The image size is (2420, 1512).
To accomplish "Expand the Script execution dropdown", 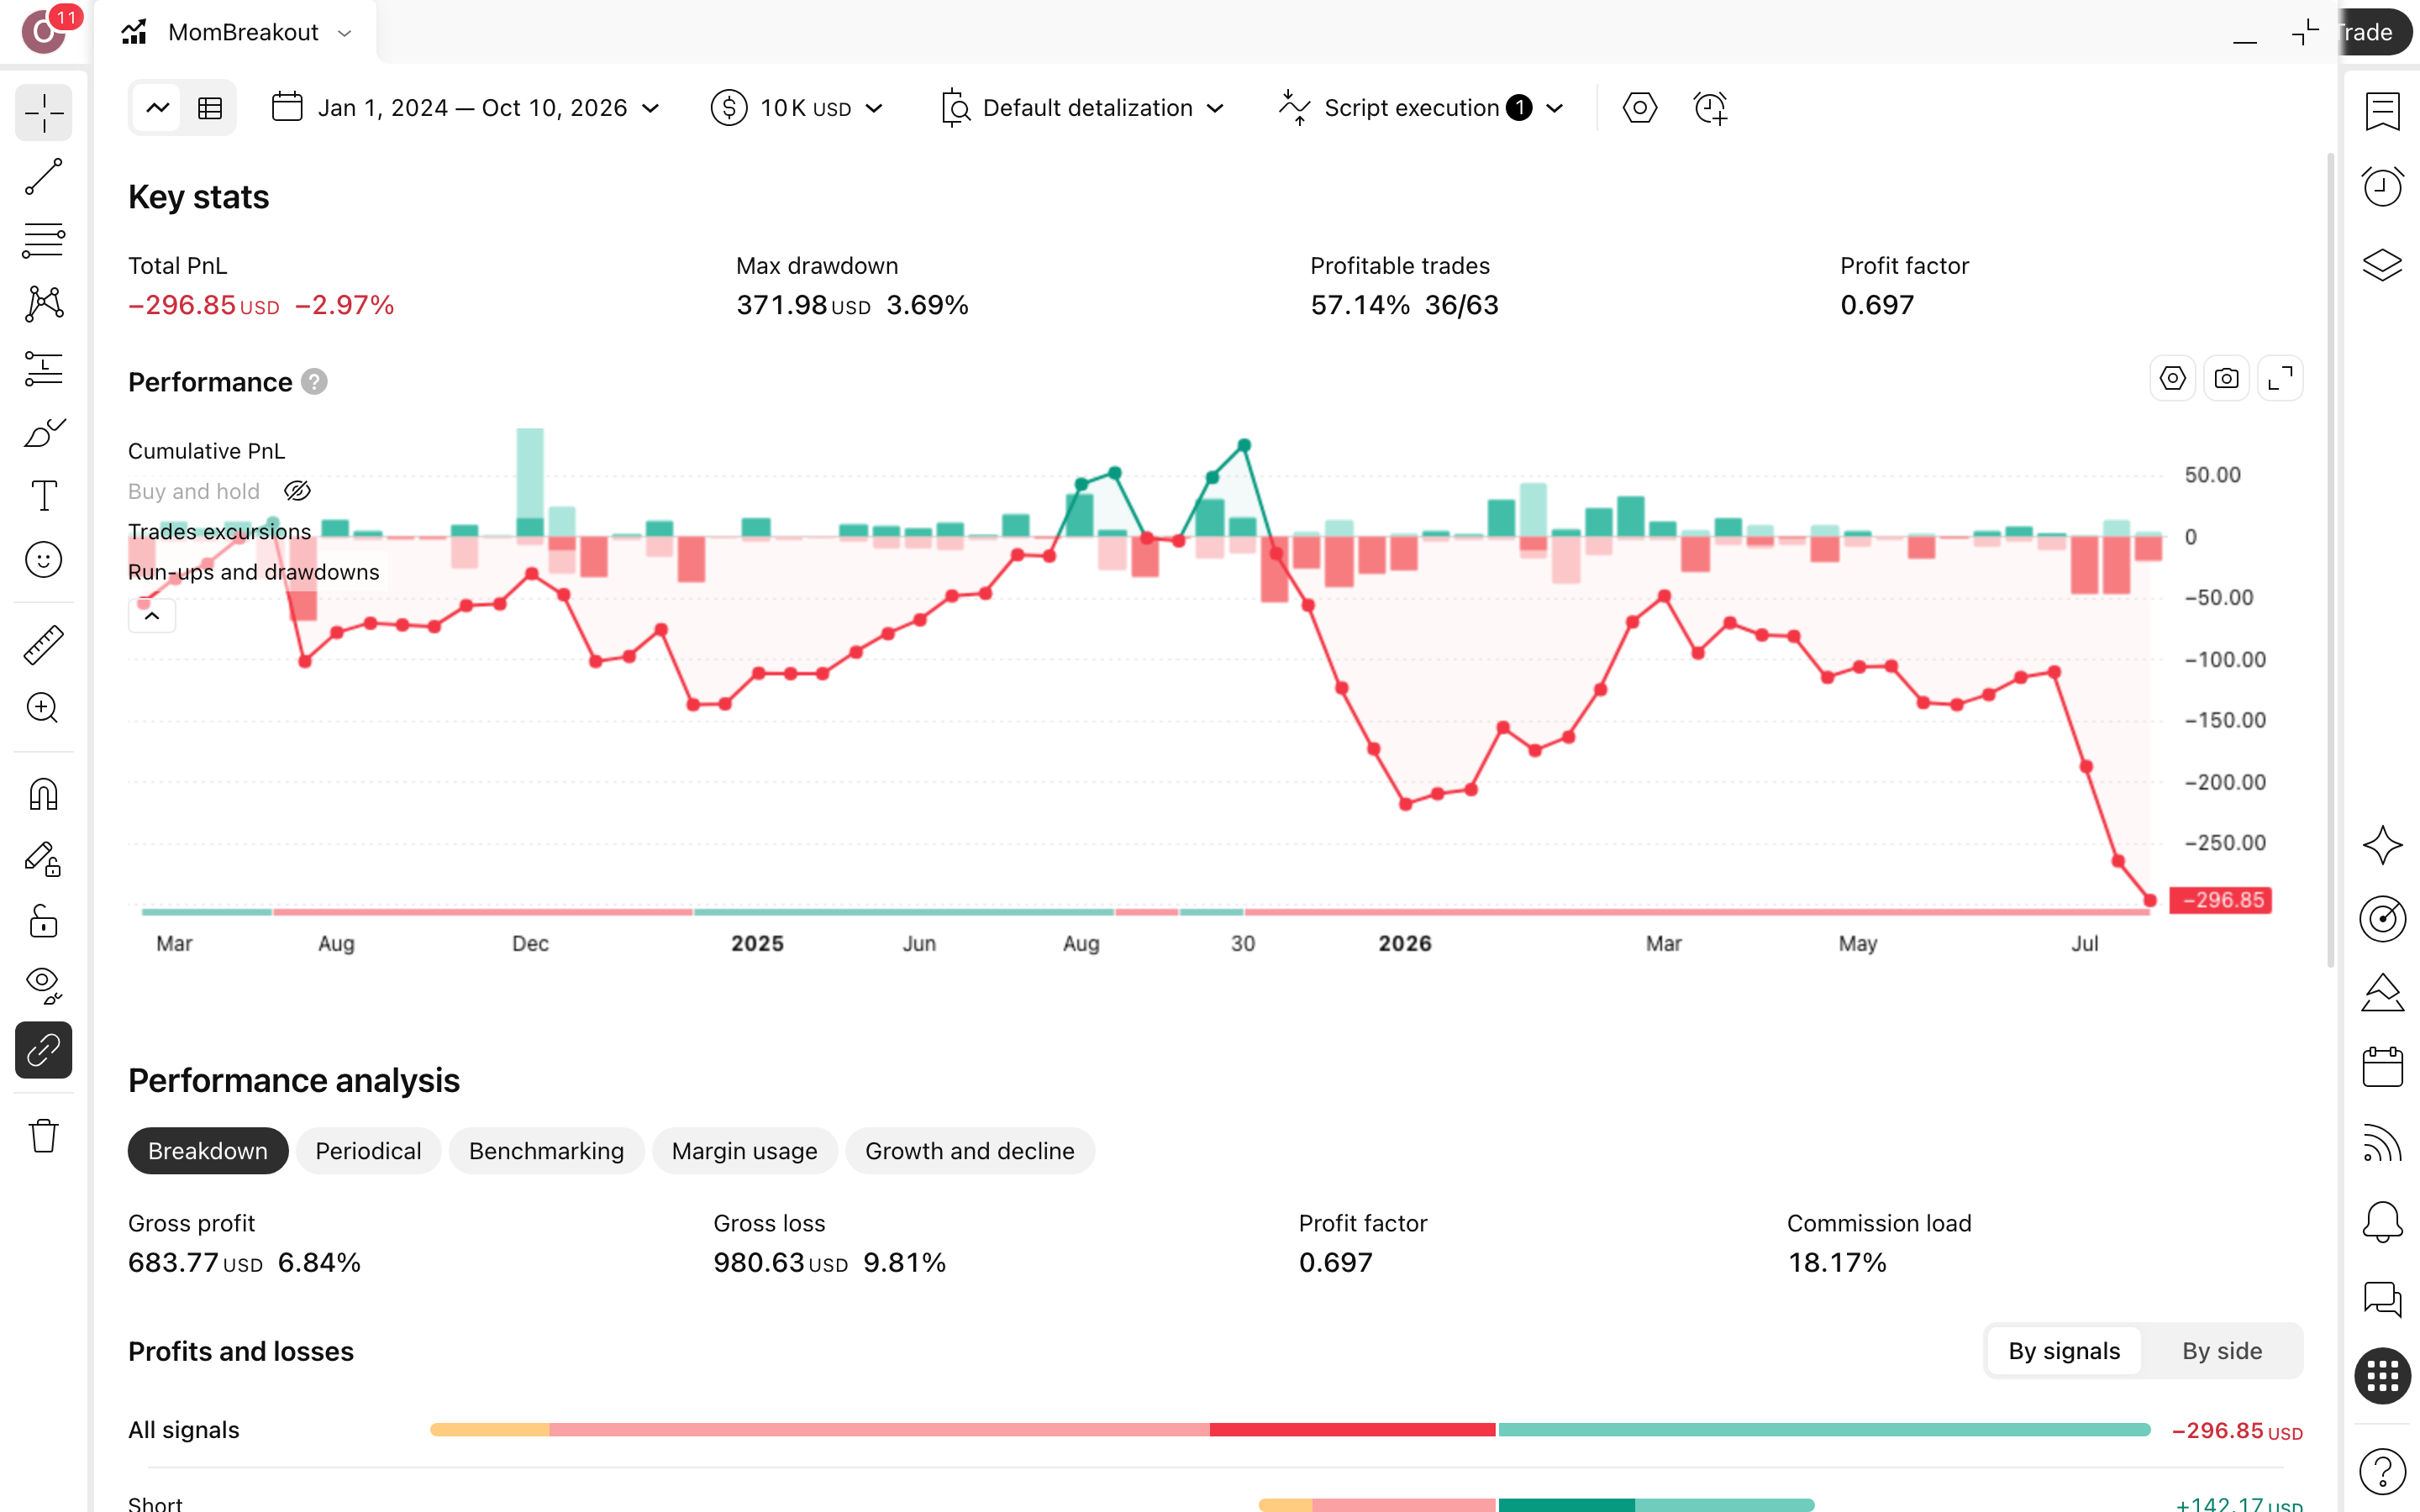I will pos(1421,108).
